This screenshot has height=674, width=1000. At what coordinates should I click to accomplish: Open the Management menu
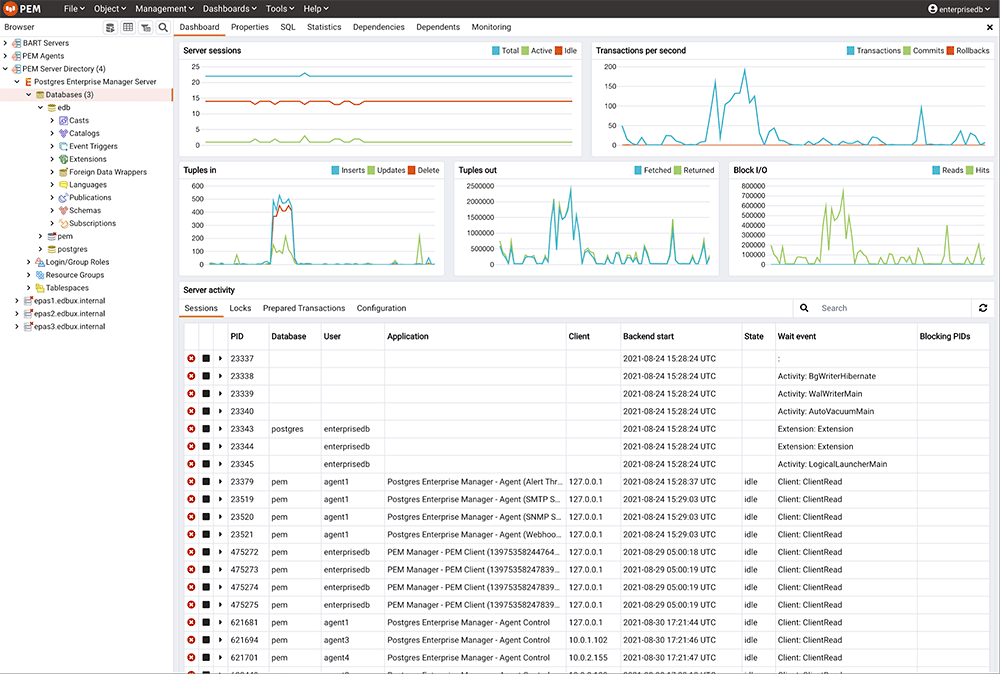coord(165,9)
